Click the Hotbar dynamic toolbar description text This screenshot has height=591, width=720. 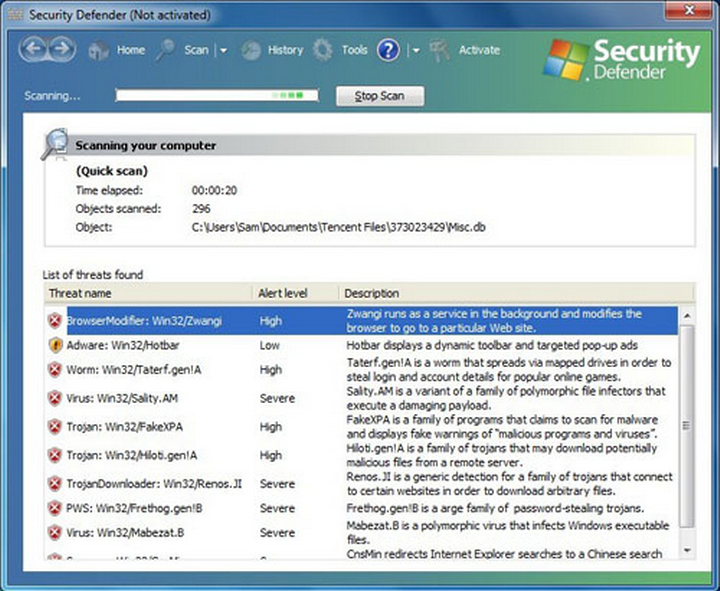[x=492, y=345]
